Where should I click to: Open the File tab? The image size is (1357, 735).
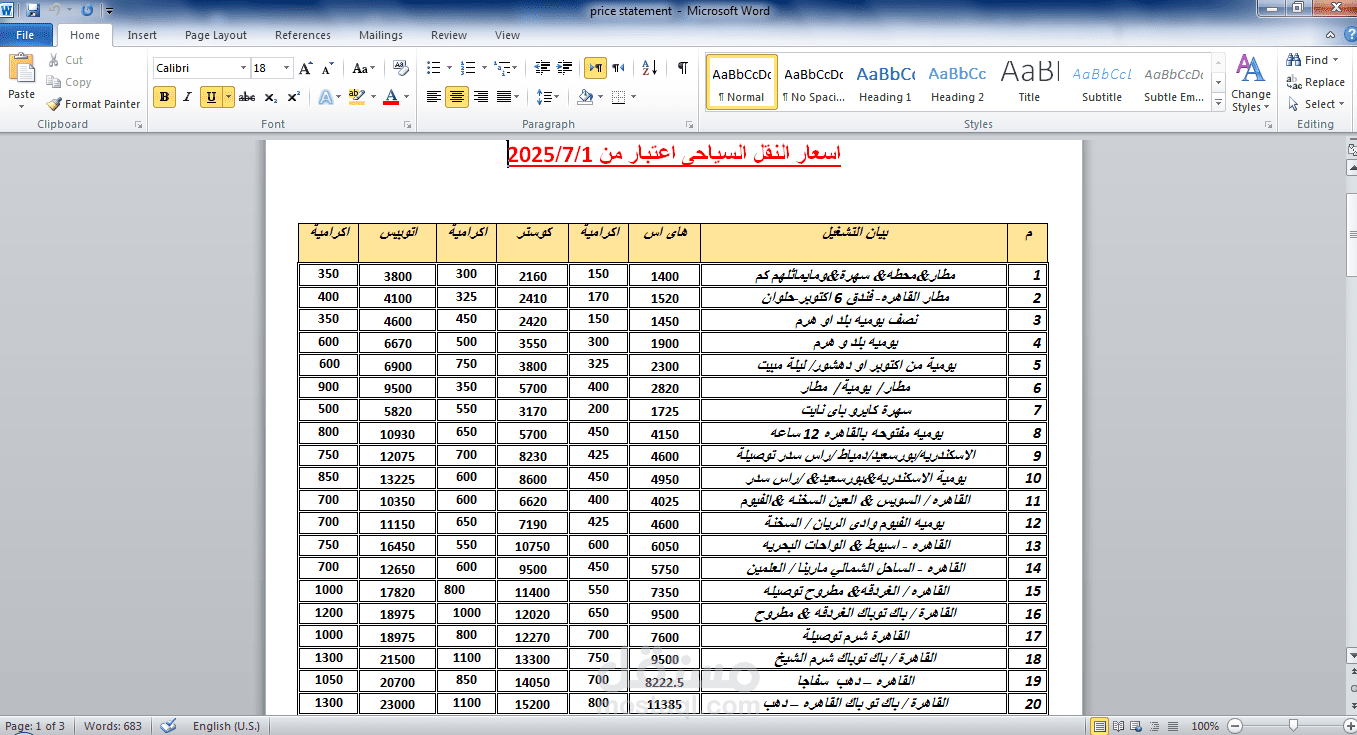[x=25, y=35]
